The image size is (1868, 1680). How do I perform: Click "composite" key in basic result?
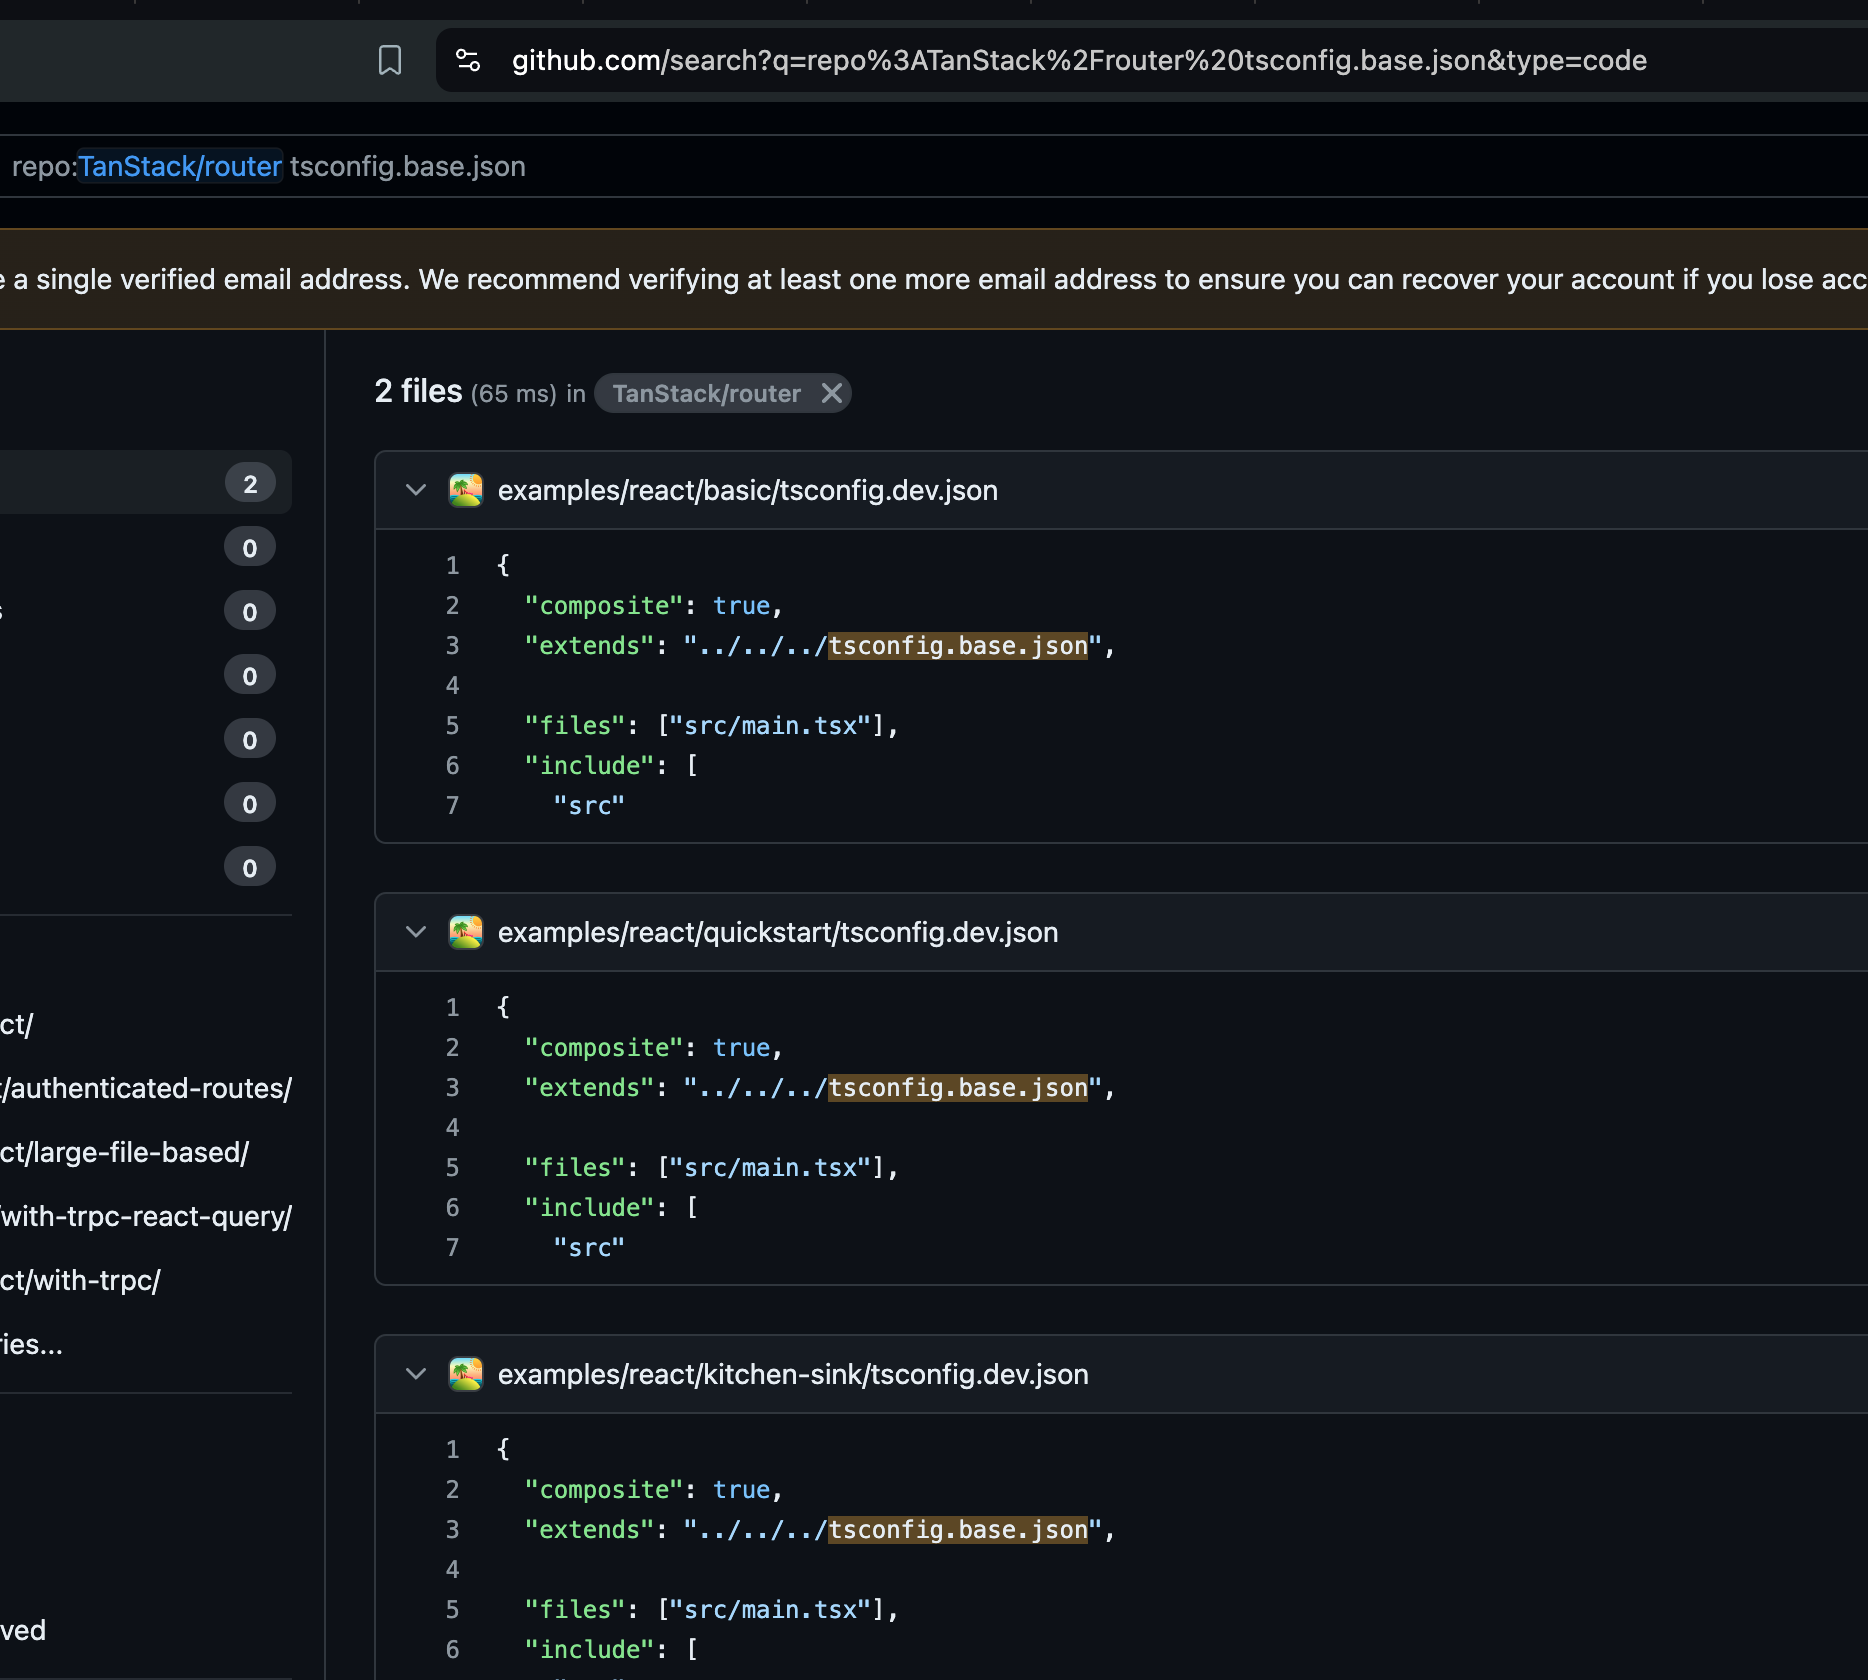[x=604, y=606]
